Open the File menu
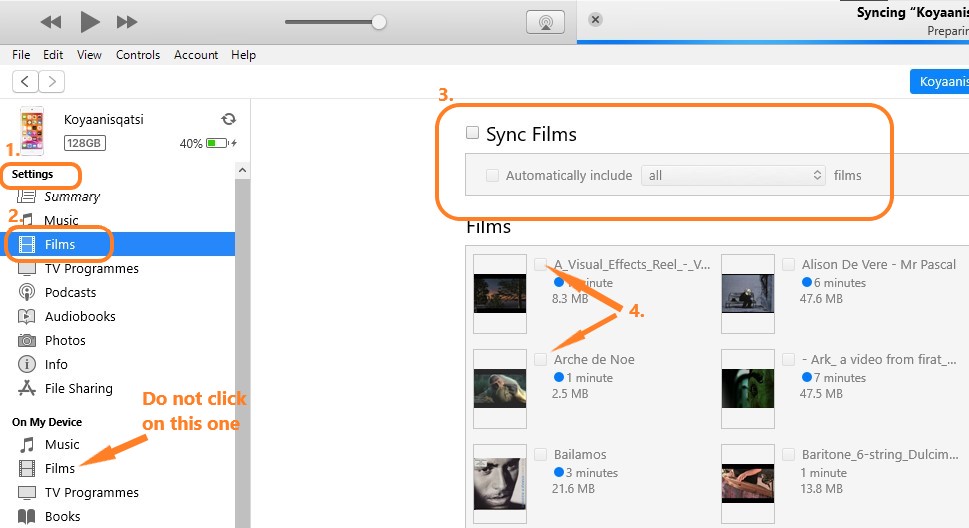Viewport: 969px width, 528px height. [21, 55]
